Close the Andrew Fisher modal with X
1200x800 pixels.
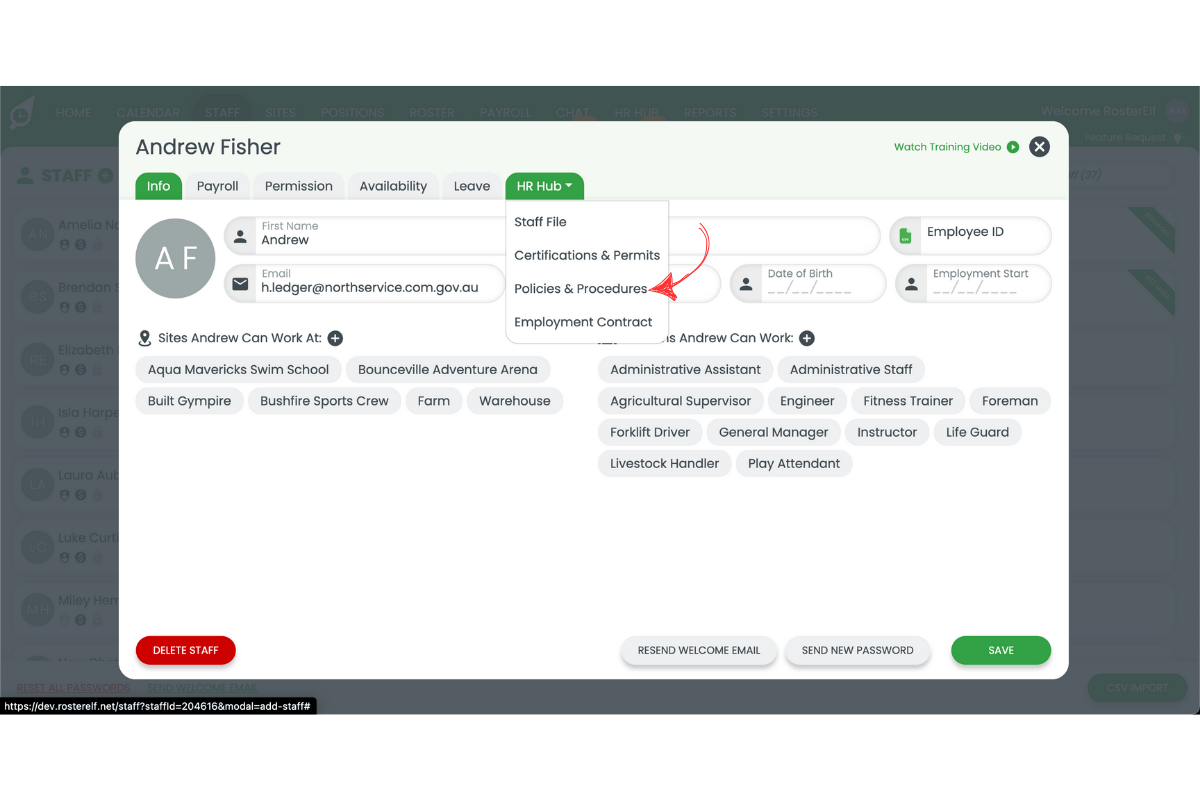(x=1040, y=147)
